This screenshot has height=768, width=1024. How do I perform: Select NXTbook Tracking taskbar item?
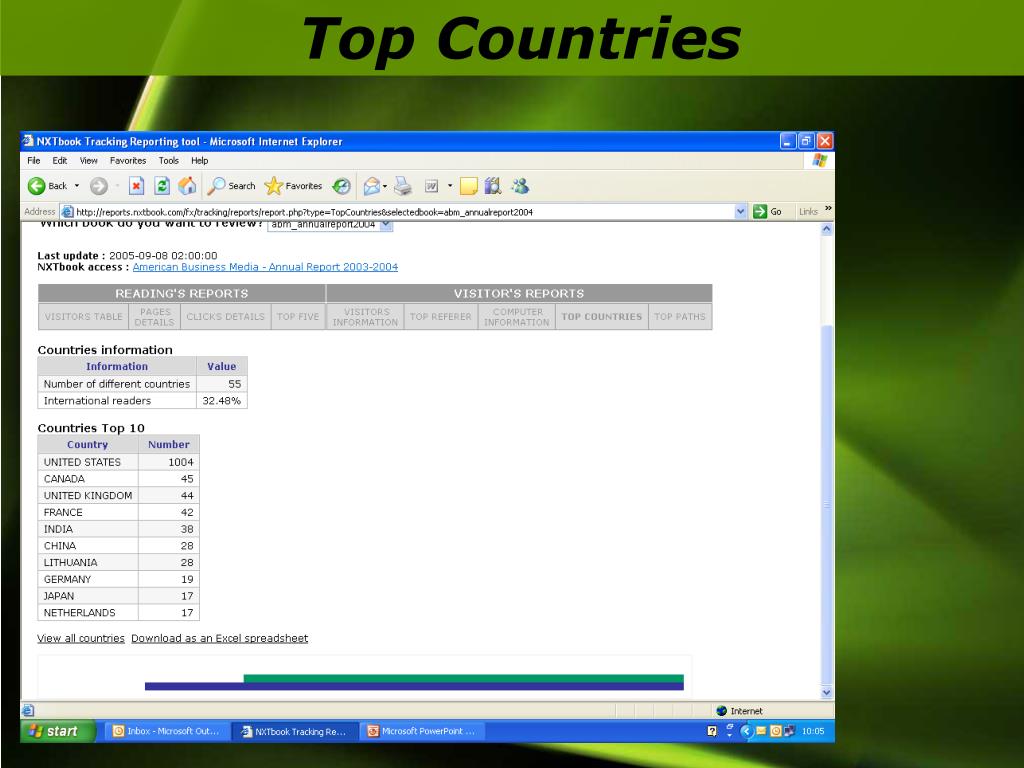tap(295, 731)
